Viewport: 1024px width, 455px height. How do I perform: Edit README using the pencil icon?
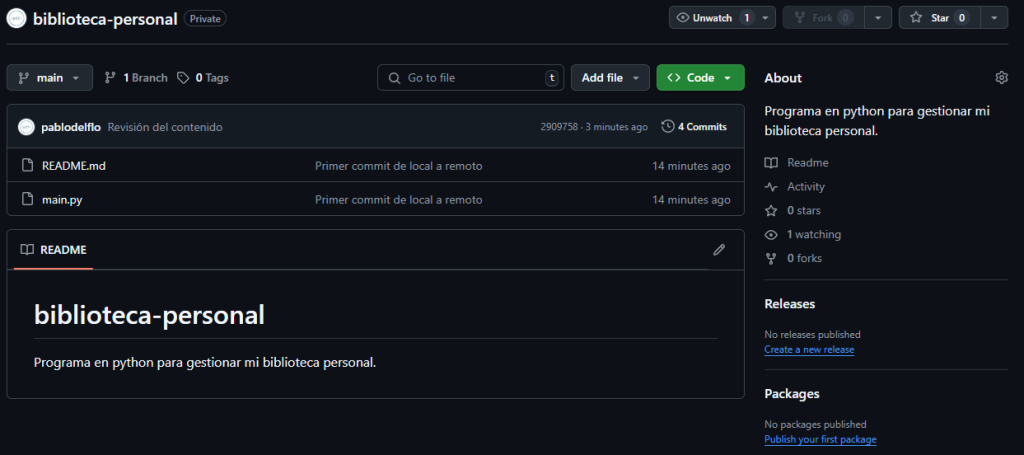(x=718, y=250)
